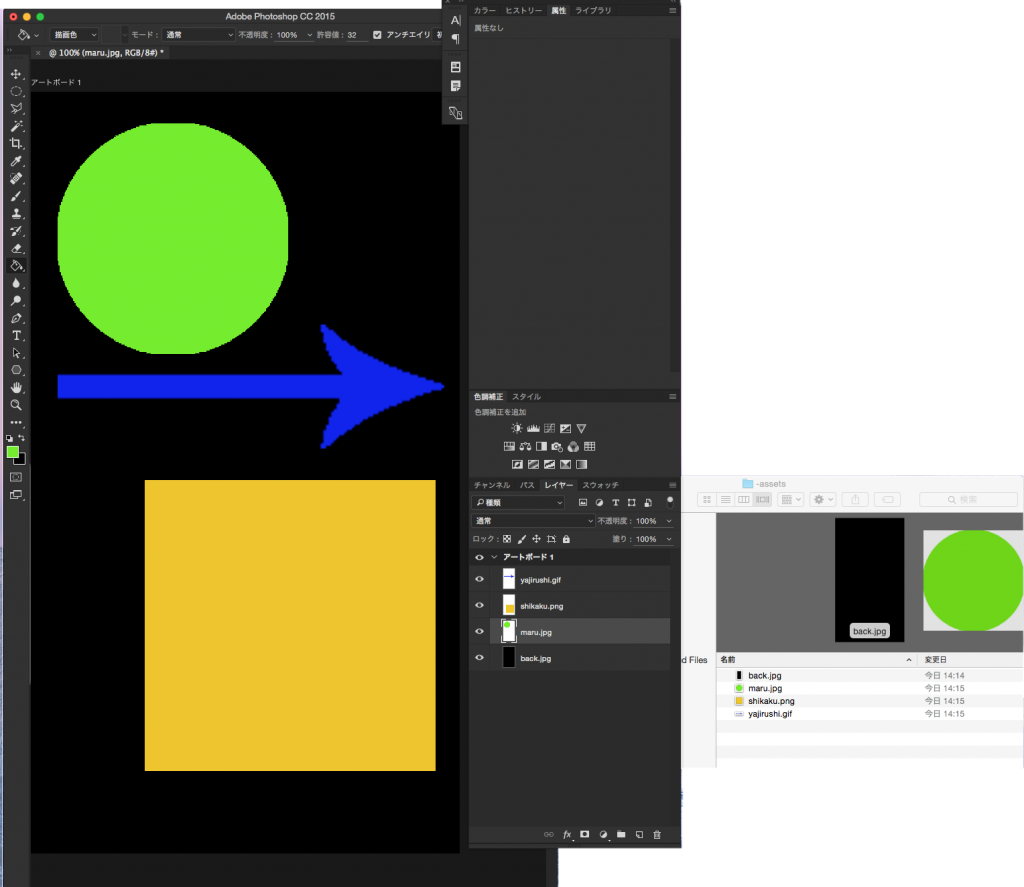
Task: Collapse the アートボード 1 group
Action: (x=494, y=557)
